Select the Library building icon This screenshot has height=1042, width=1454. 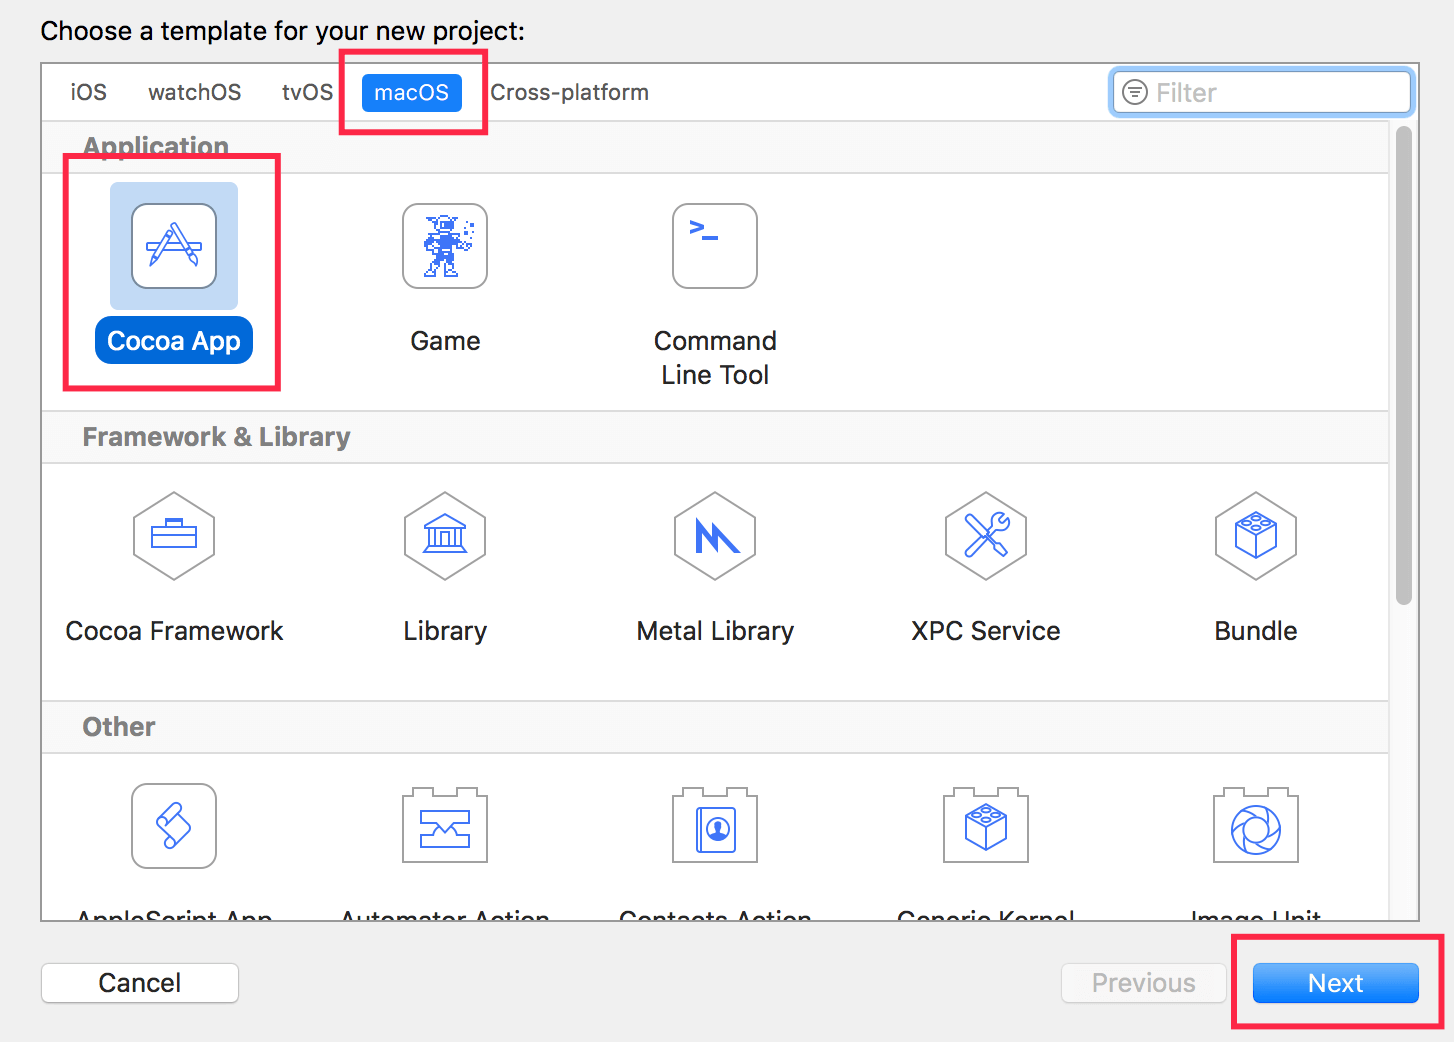tap(445, 536)
